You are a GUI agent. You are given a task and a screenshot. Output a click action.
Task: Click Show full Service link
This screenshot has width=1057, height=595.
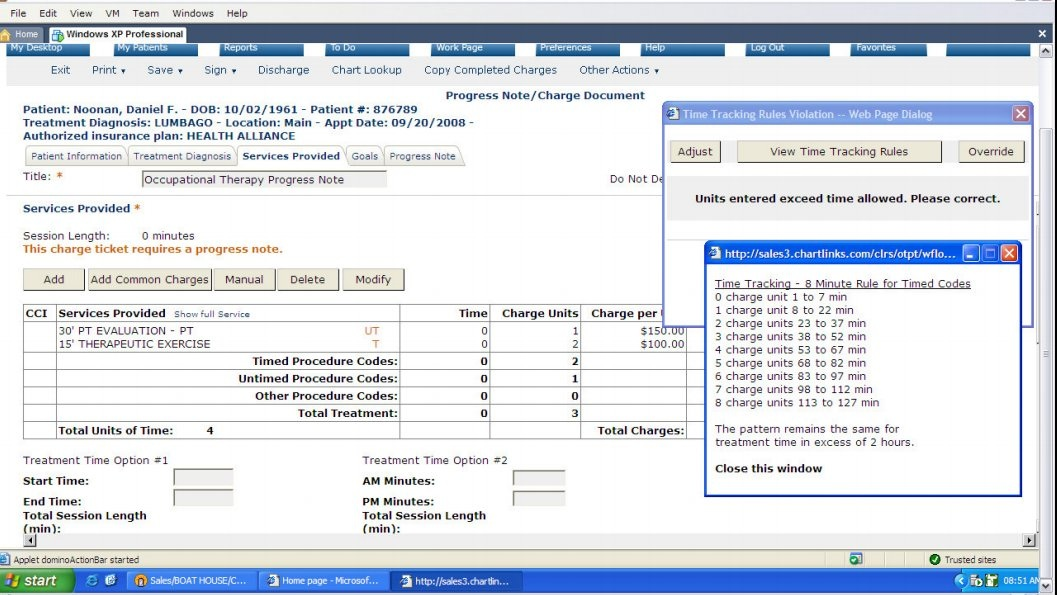pyautogui.click(x=212, y=314)
